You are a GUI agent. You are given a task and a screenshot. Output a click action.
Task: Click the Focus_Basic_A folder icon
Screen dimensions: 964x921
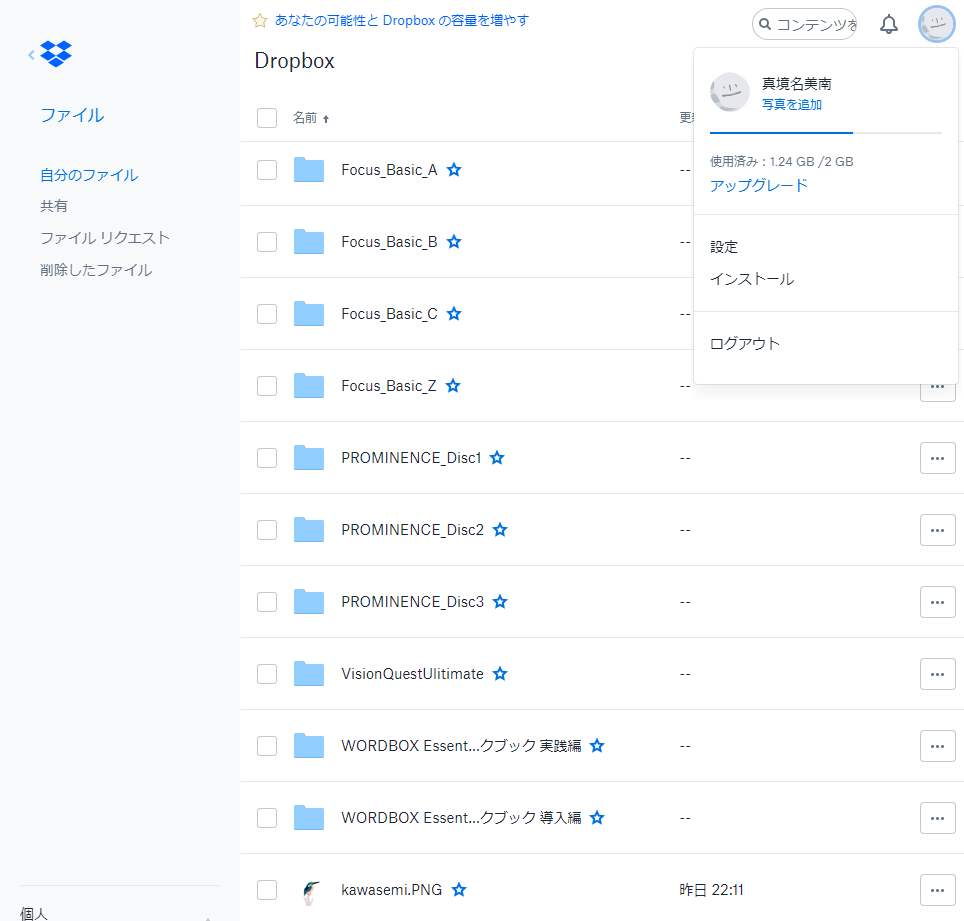pyautogui.click(x=309, y=170)
